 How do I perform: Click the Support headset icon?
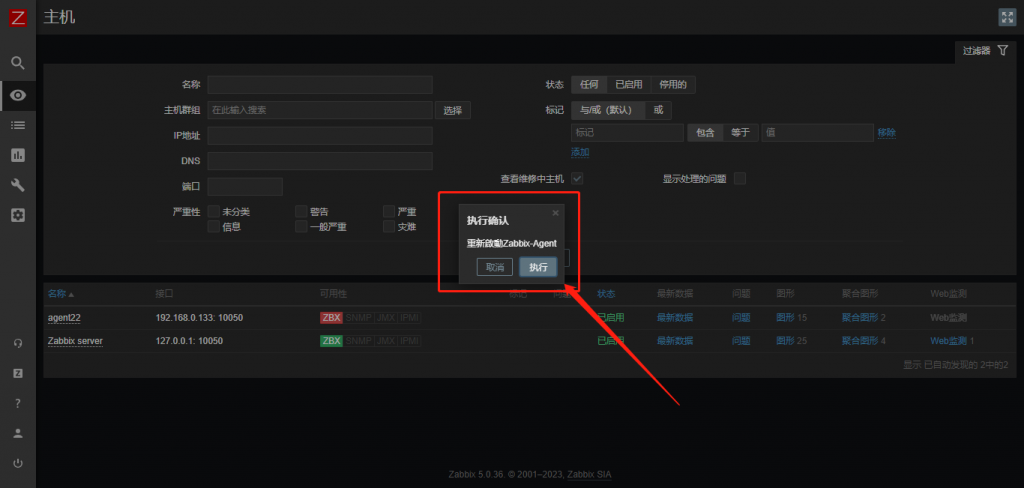coord(18,344)
